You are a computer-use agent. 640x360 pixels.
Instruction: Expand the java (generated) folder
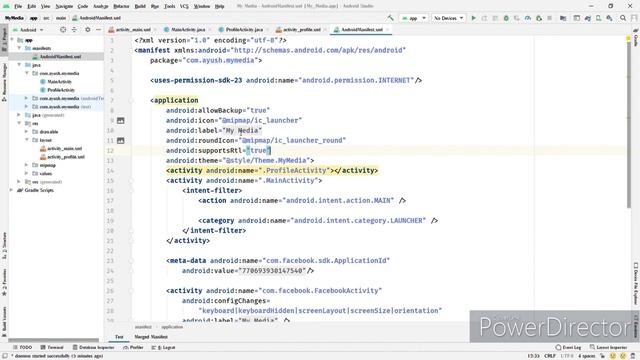pos(19,115)
